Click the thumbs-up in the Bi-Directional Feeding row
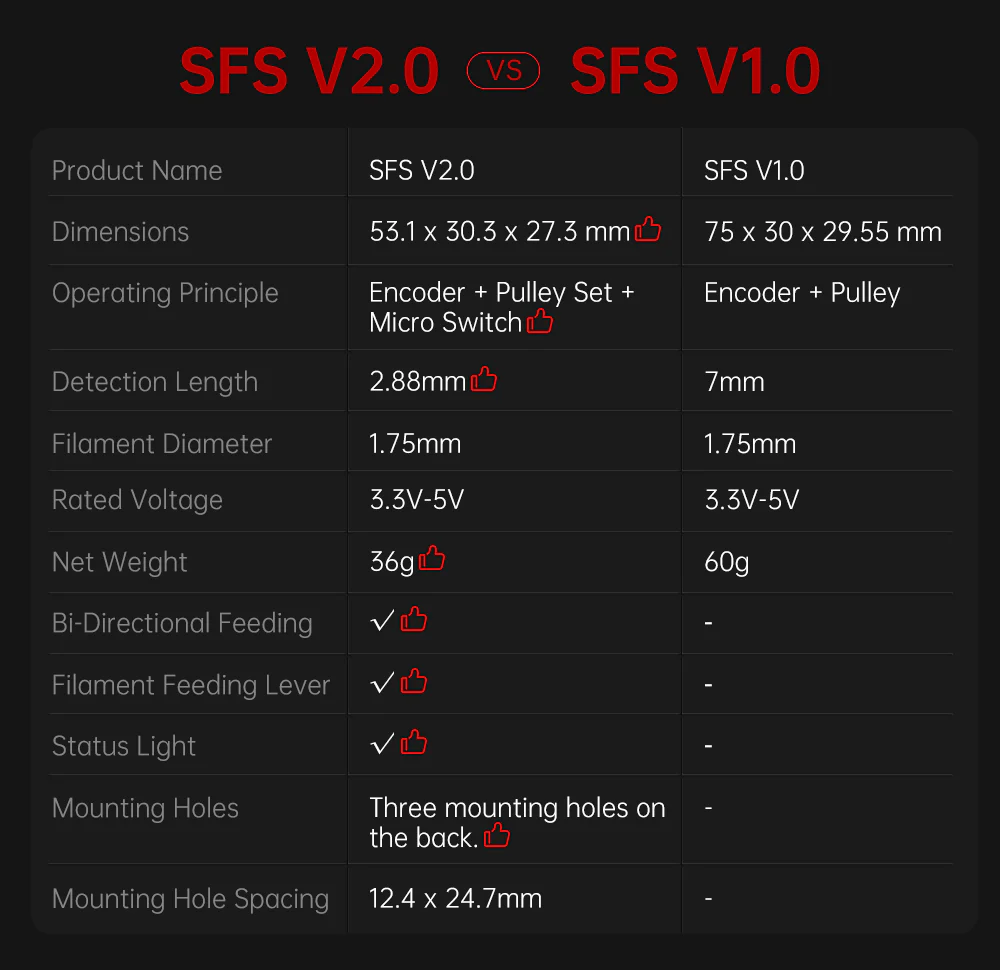This screenshot has width=1000, height=970. click(414, 621)
